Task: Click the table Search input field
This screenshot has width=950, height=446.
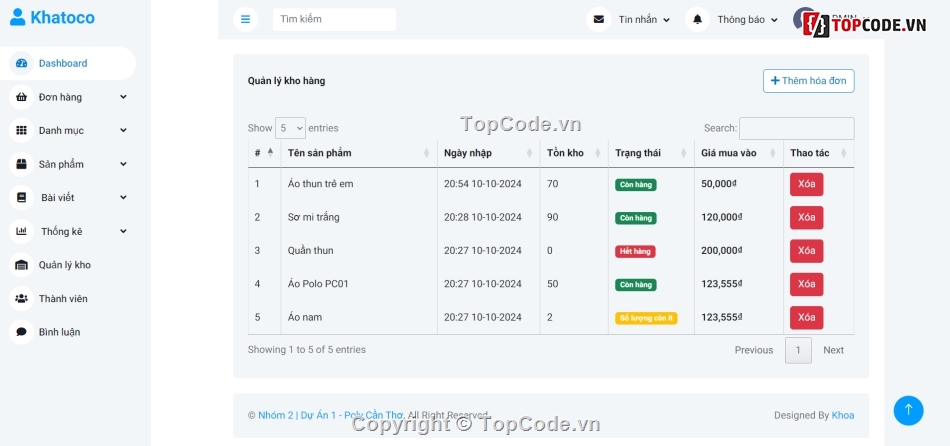Action: [x=796, y=128]
